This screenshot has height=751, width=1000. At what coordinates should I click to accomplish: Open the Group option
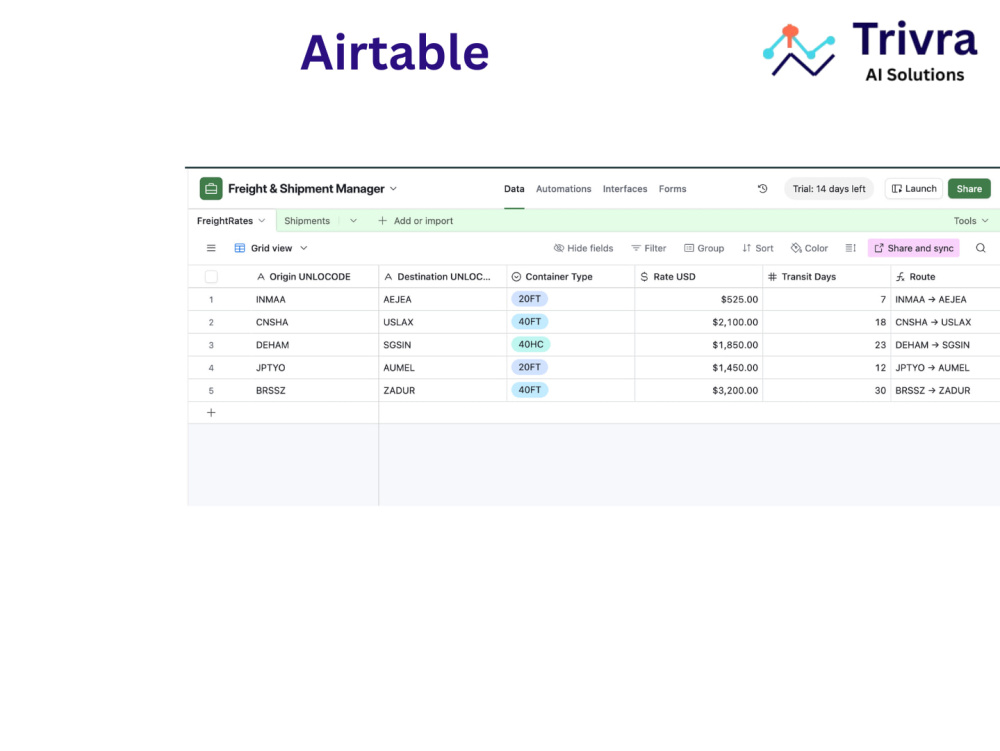coord(704,248)
